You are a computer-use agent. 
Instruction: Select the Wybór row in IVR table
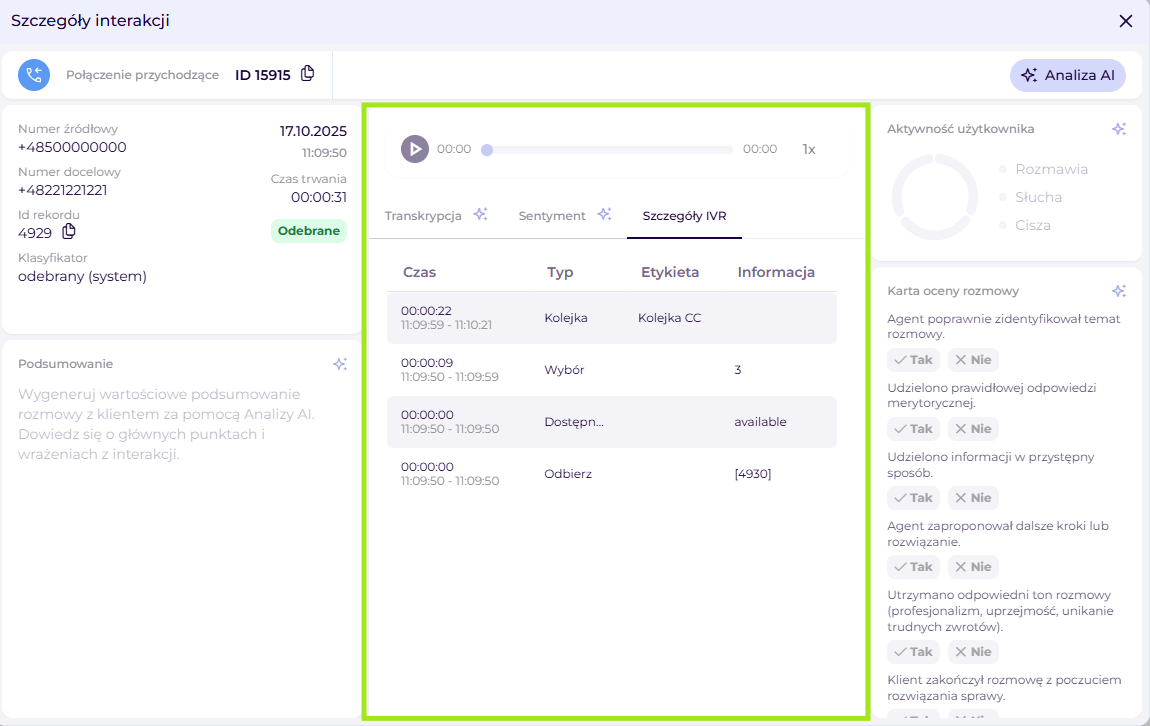(612, 370)
